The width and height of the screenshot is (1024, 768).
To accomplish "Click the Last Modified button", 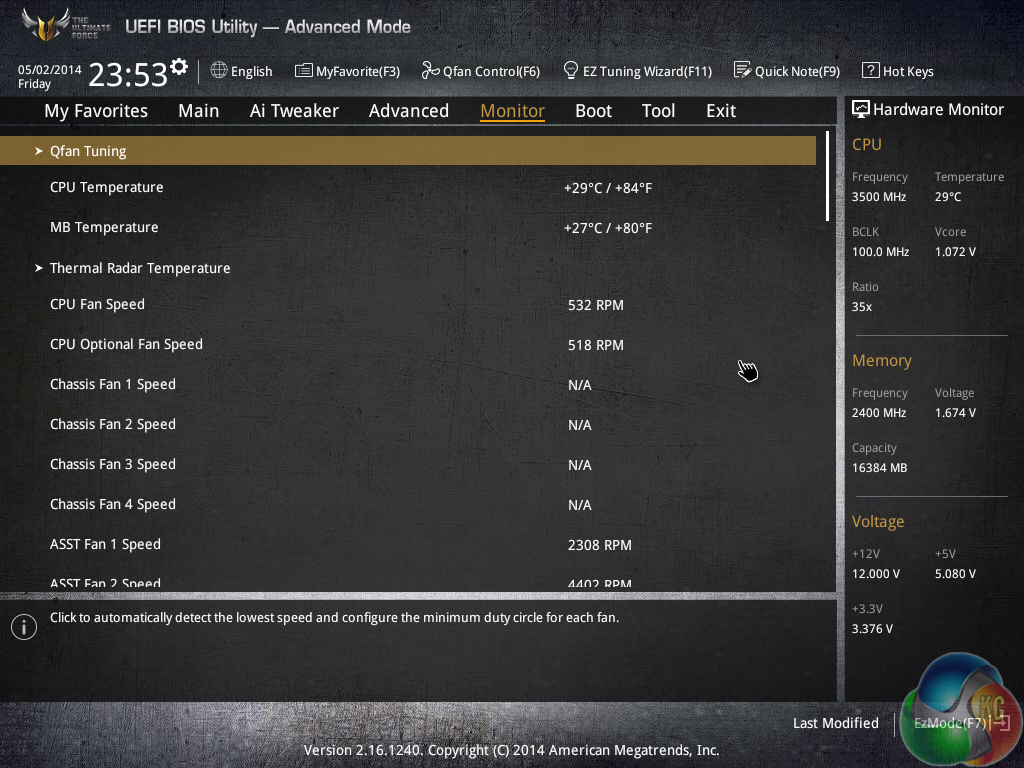I will (835, 723).
